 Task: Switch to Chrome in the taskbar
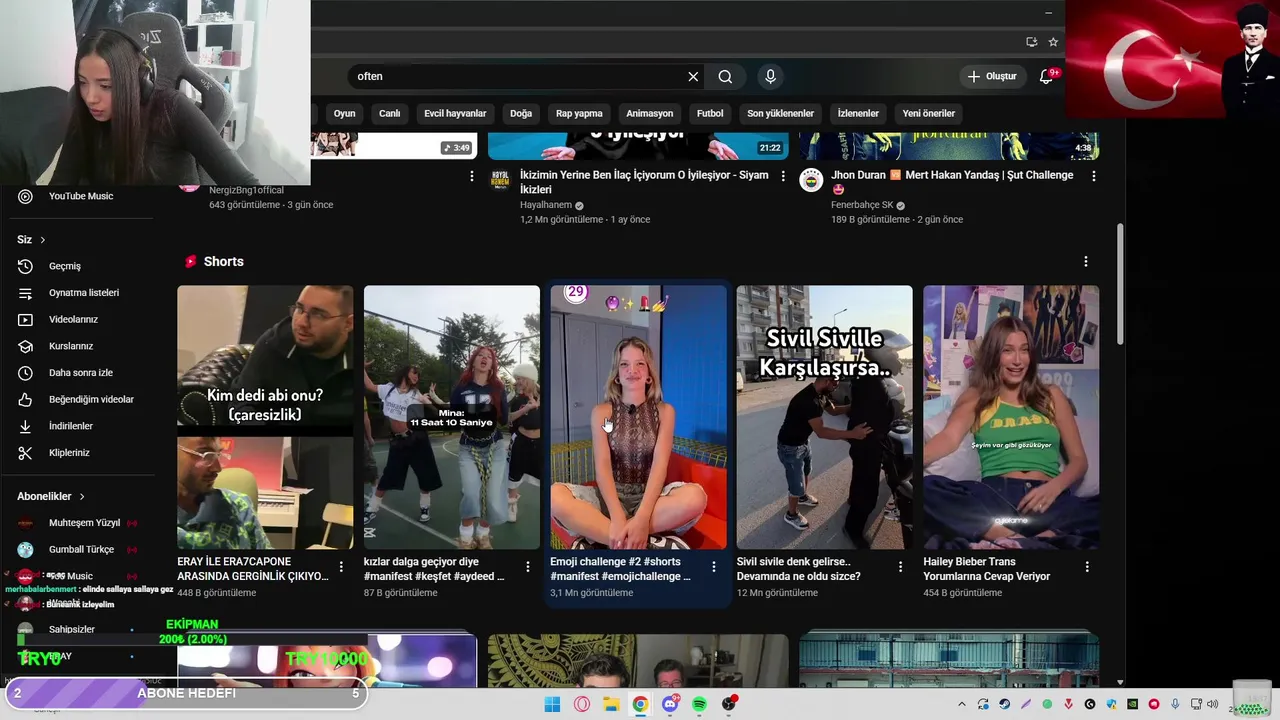tap(640, 704)
